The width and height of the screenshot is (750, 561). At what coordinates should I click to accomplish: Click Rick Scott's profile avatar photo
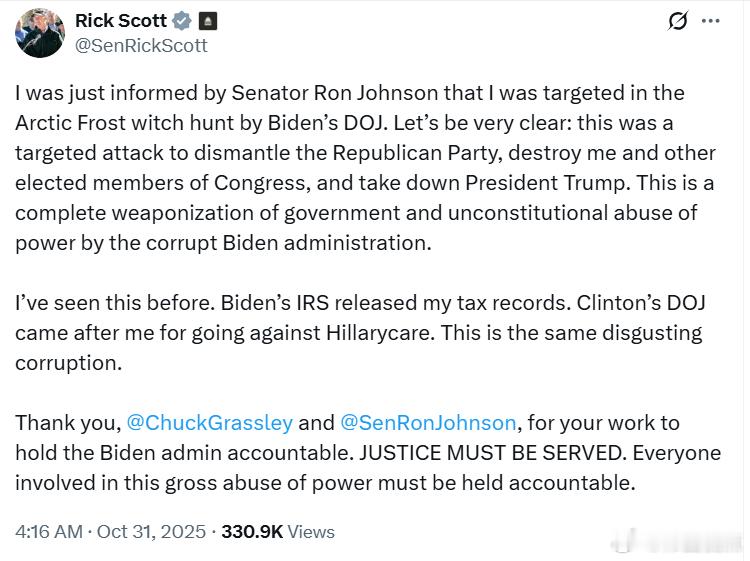pyautogui.click(x=40, y=32)
